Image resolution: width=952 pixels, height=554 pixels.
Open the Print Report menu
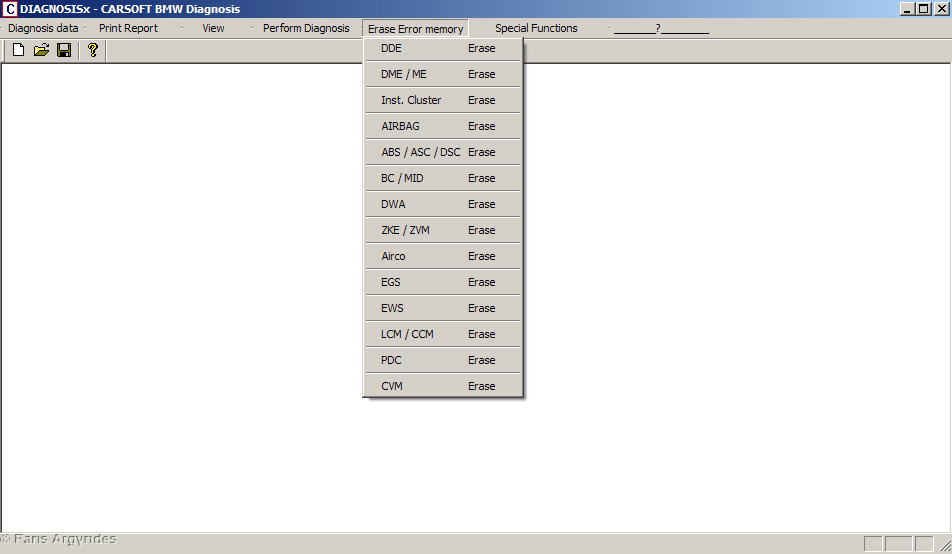(128, 28)
